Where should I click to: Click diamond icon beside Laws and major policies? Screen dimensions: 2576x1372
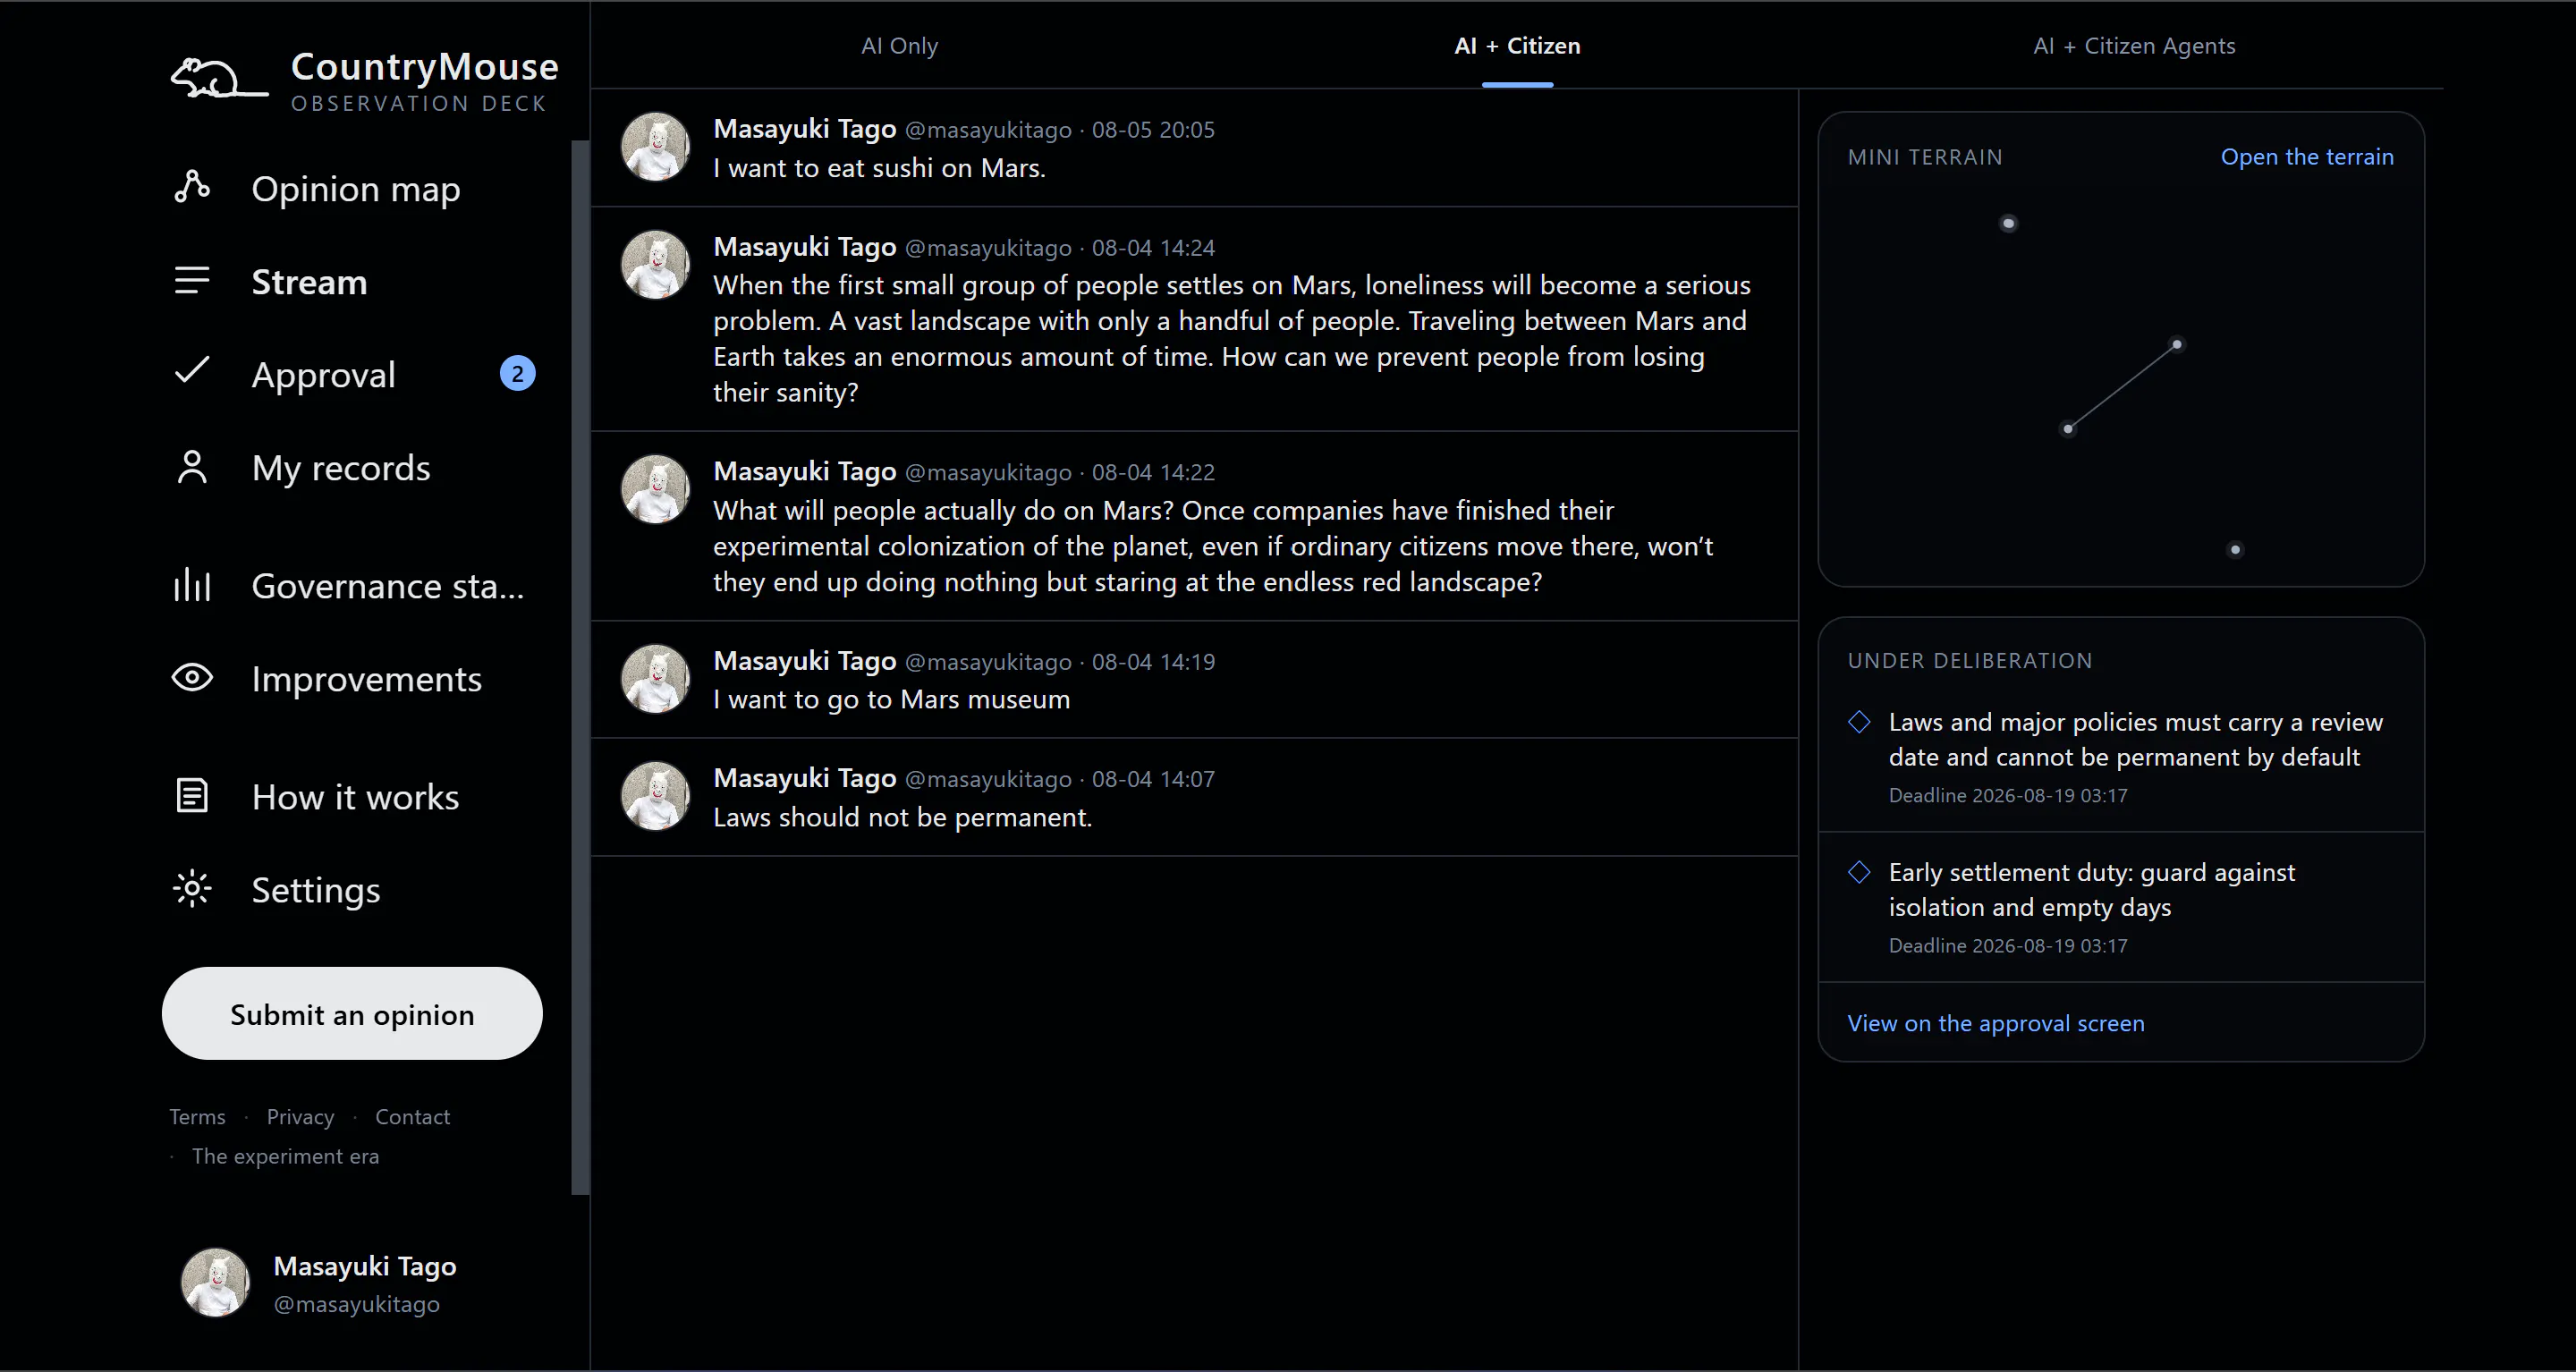pos(1859,722)
